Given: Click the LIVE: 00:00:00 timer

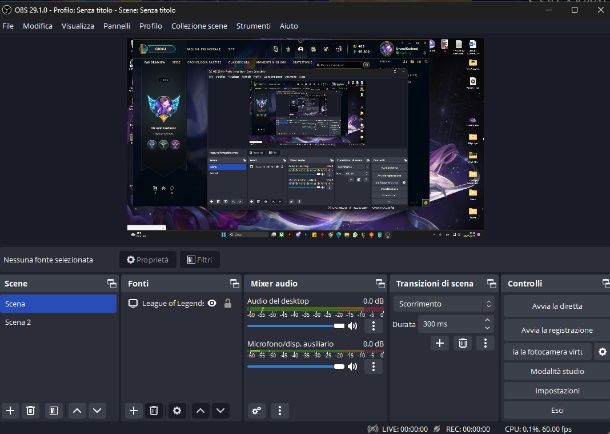Looking at the screenshot, I should click(x=405, y=429).
